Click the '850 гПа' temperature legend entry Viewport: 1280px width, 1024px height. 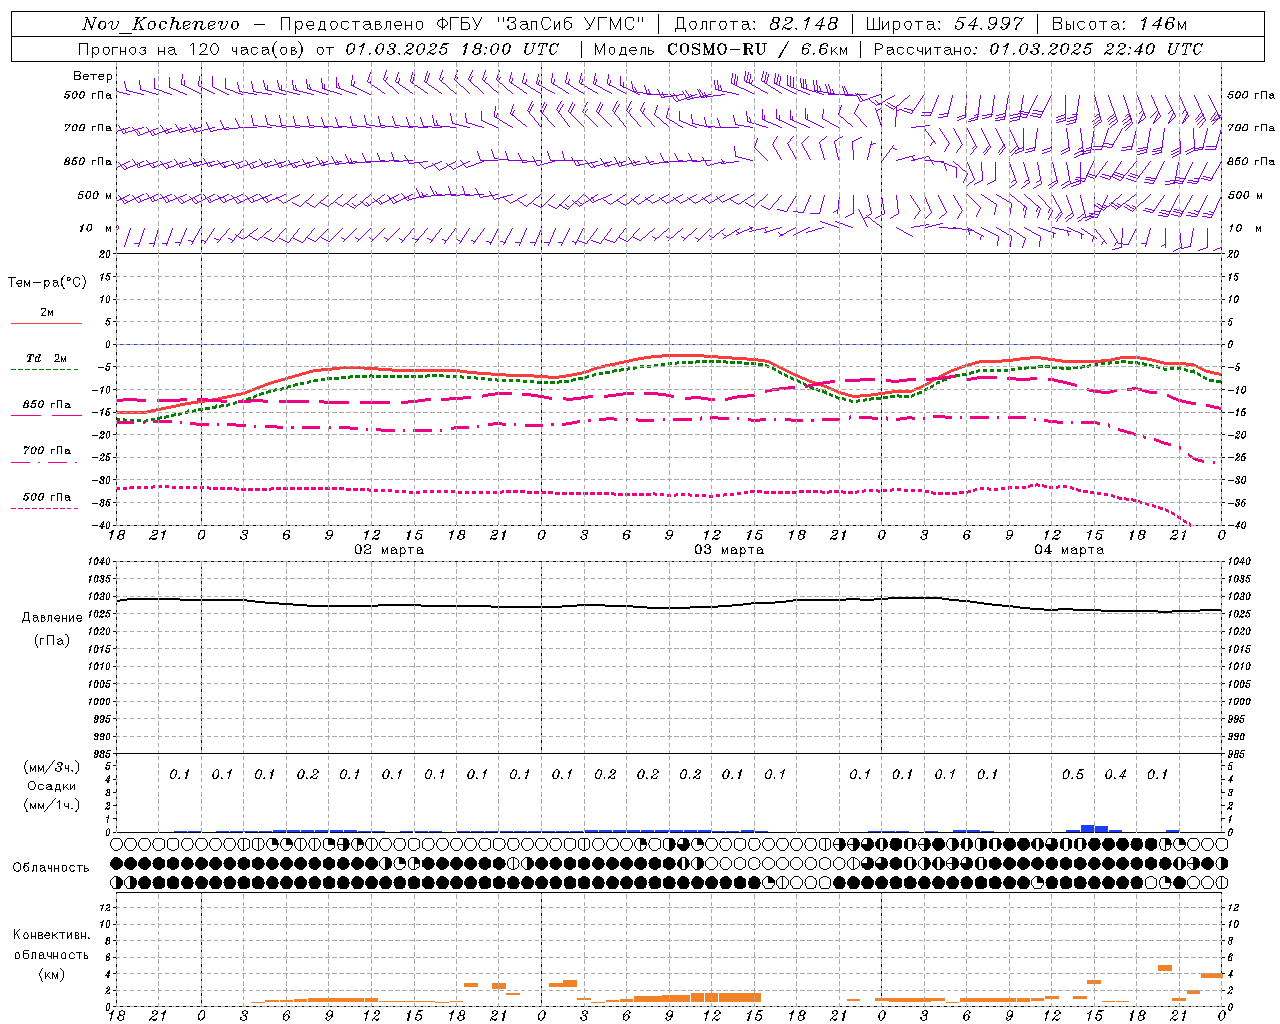(46, 405)
